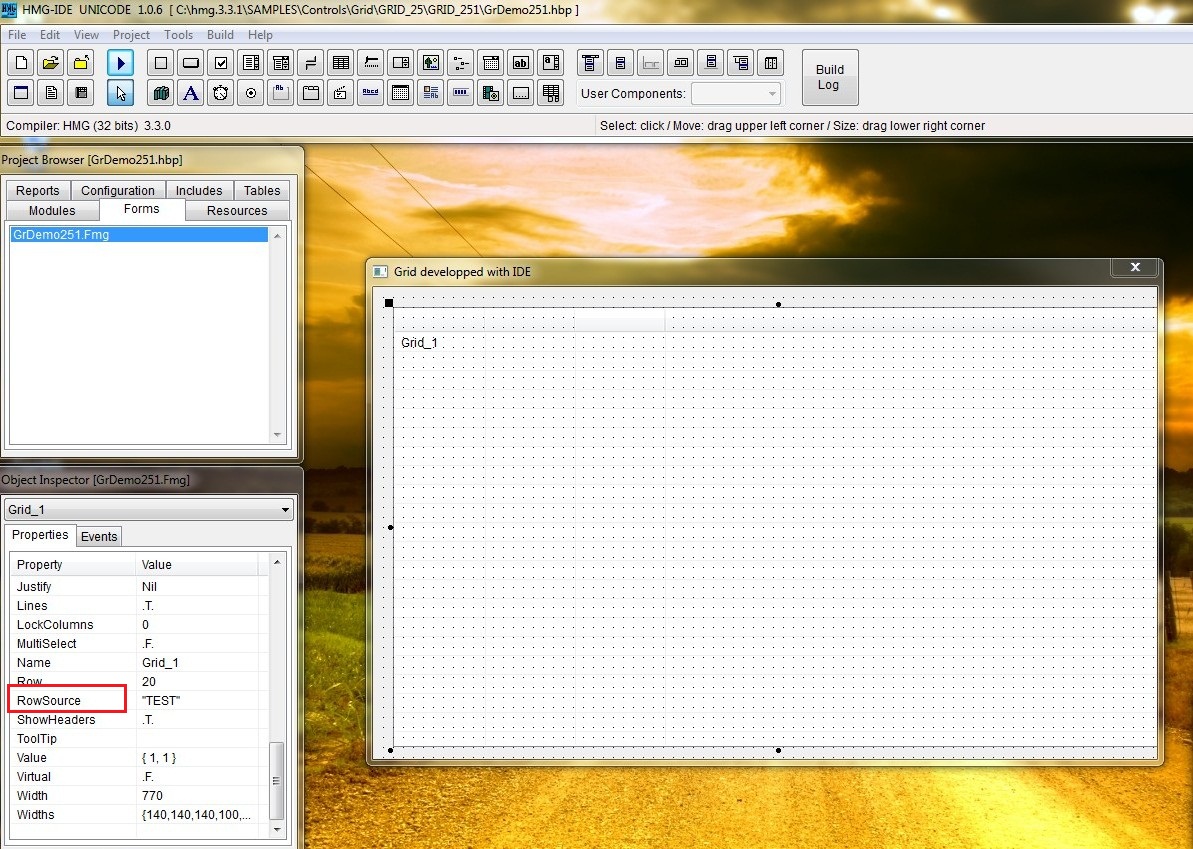Open the User Components dropdown
This screenshot has width=1193, height=849.
[x=771, y=93]
